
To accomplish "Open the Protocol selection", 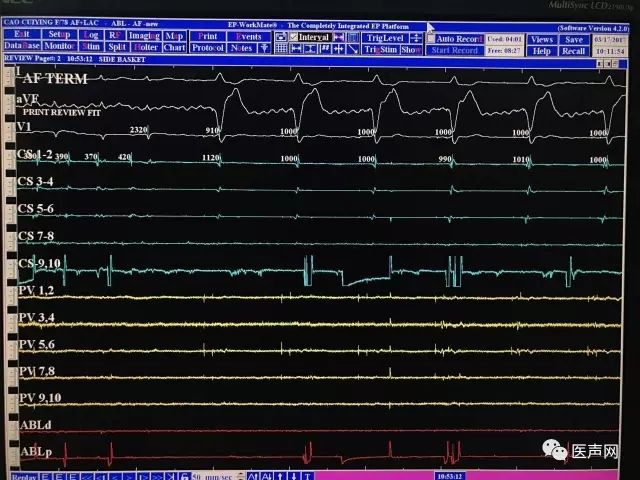I will pos(208,48).
